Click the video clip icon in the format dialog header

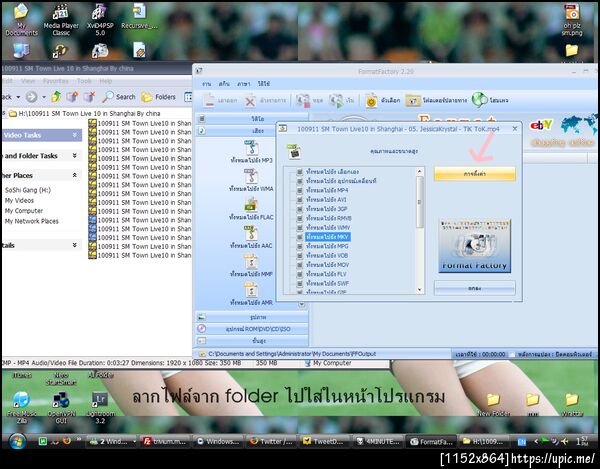[294, 151]
